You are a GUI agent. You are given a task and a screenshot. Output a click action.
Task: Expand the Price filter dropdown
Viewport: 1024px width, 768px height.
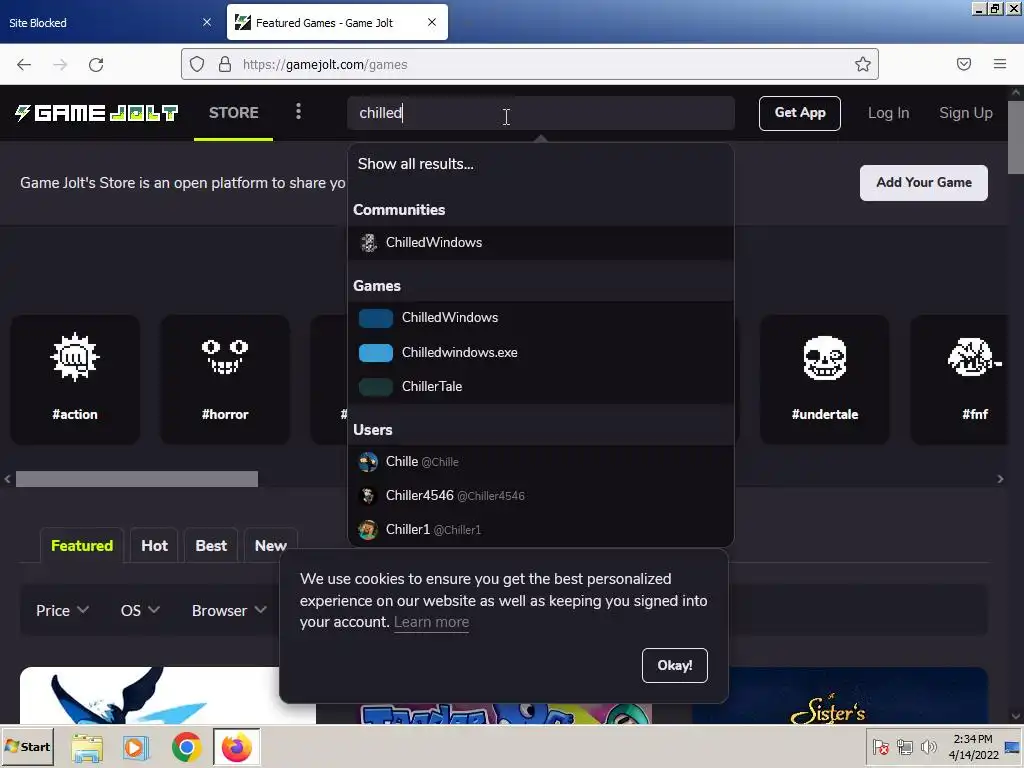(62, 611)
